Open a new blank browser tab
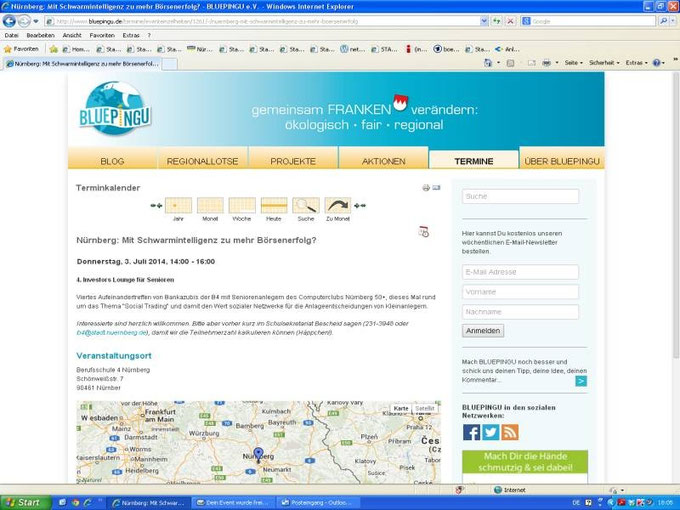This screenshot has height=510, width=680. 170,64
